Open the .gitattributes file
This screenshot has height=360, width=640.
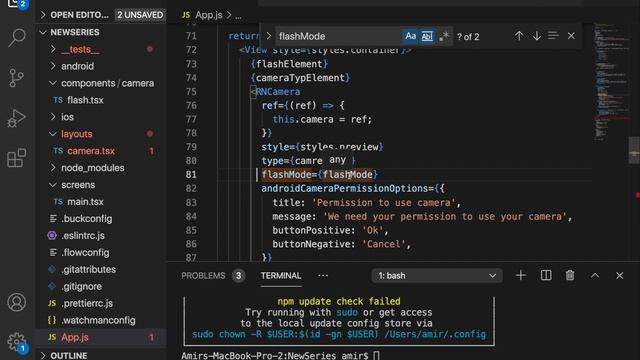pos(102,269)
